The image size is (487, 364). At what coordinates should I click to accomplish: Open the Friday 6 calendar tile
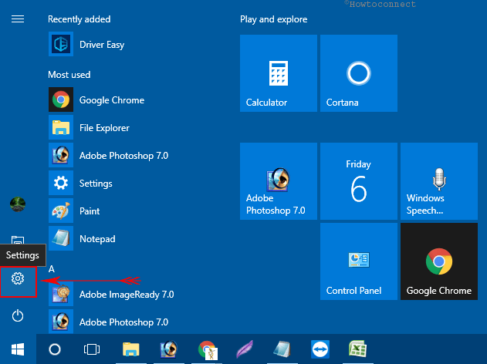pyautogui.click(x=359, y=181)
